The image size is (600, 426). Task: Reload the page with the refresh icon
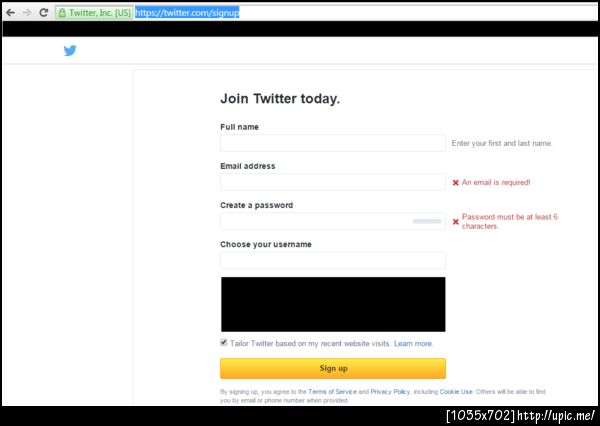pyautogui.click(x=44, y=13)
